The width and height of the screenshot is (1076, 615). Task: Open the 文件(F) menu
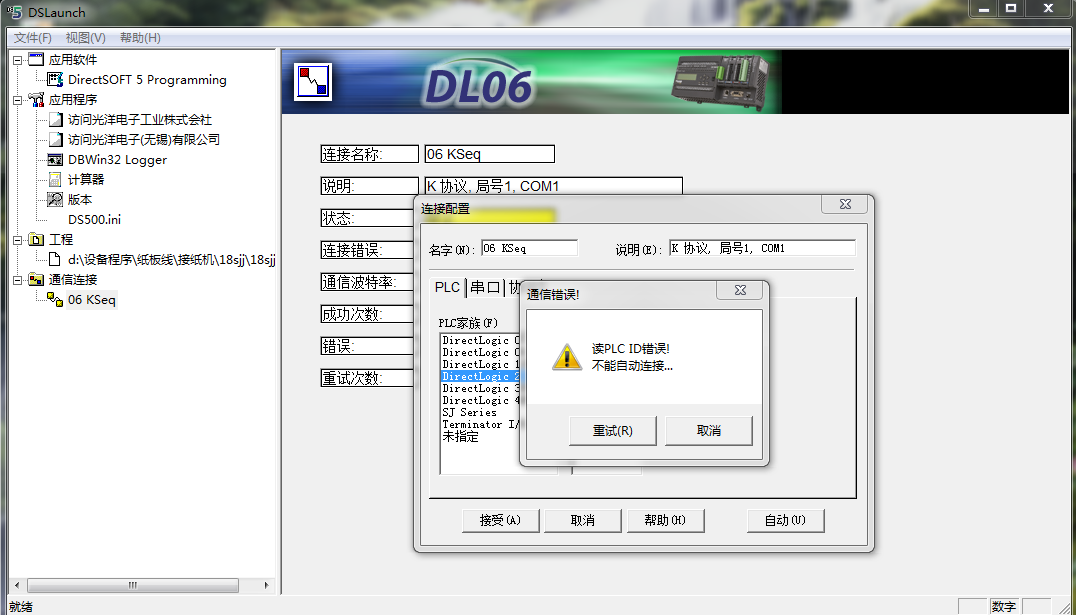click(33, 38)
